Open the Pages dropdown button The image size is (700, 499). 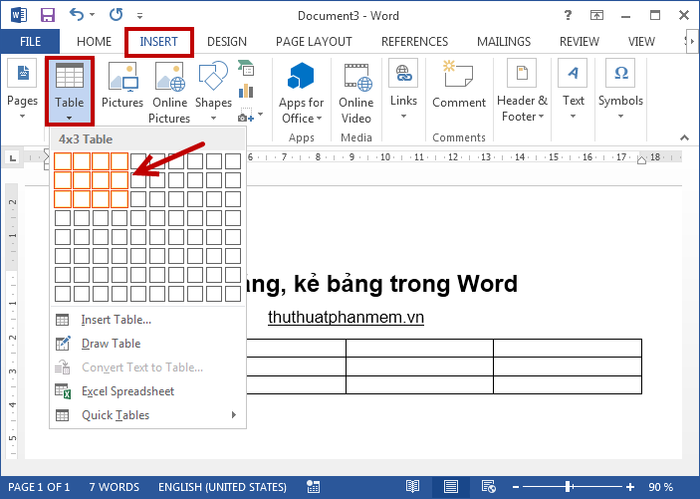[x=22, y=91]
